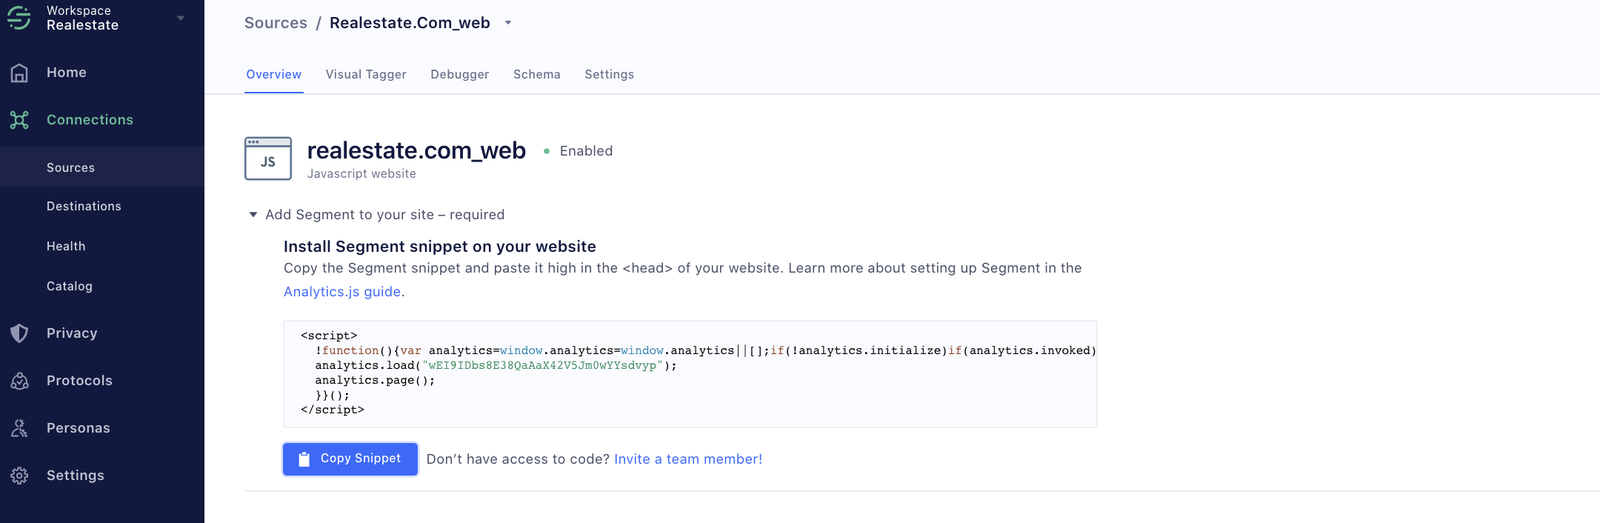Click the Connections nodes icon
The width and height of the screenshot is (1600, 523).
[x=19, y=120]
